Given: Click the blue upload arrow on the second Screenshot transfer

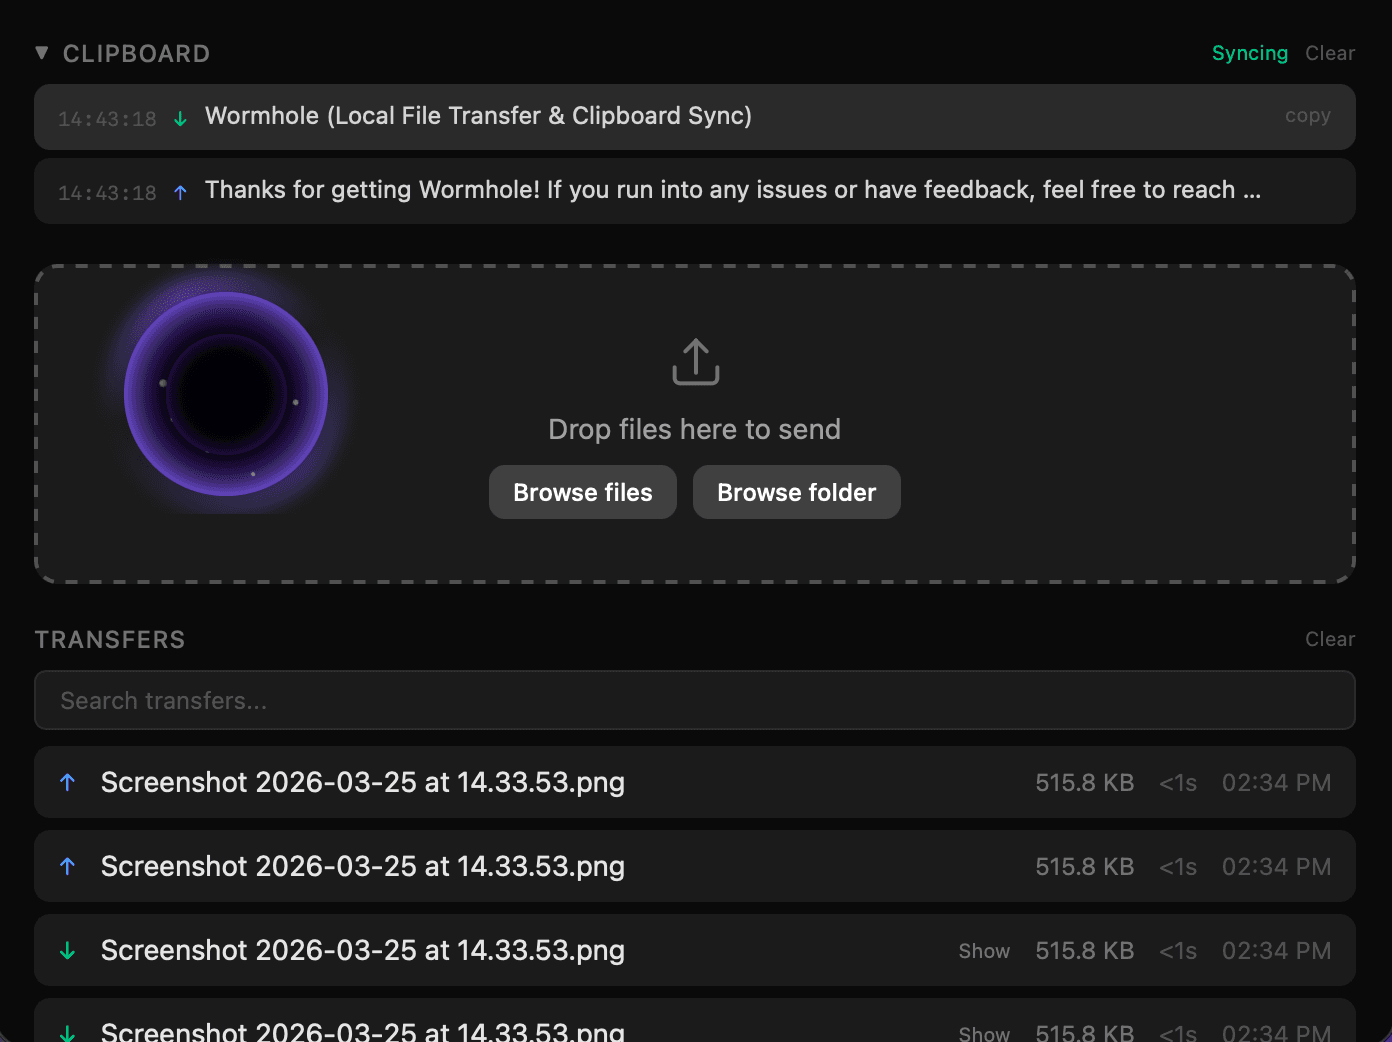Looking at the screenshot, I should (x=67, y=866).
